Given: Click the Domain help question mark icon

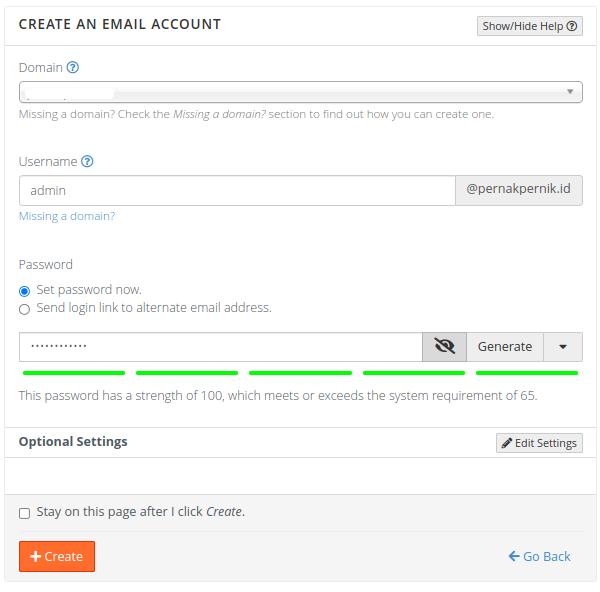Looking at the screenshot, I should point(73,68).
